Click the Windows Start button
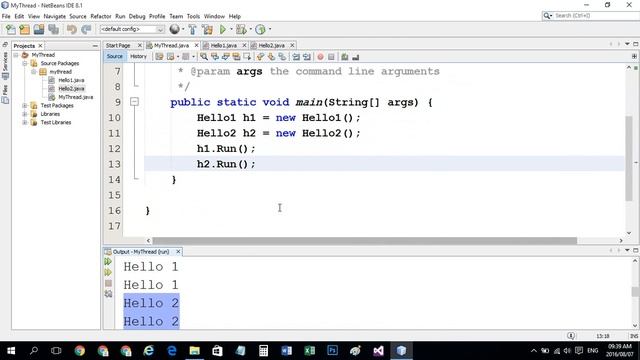The image size is (640, 360). coord(11,351)
